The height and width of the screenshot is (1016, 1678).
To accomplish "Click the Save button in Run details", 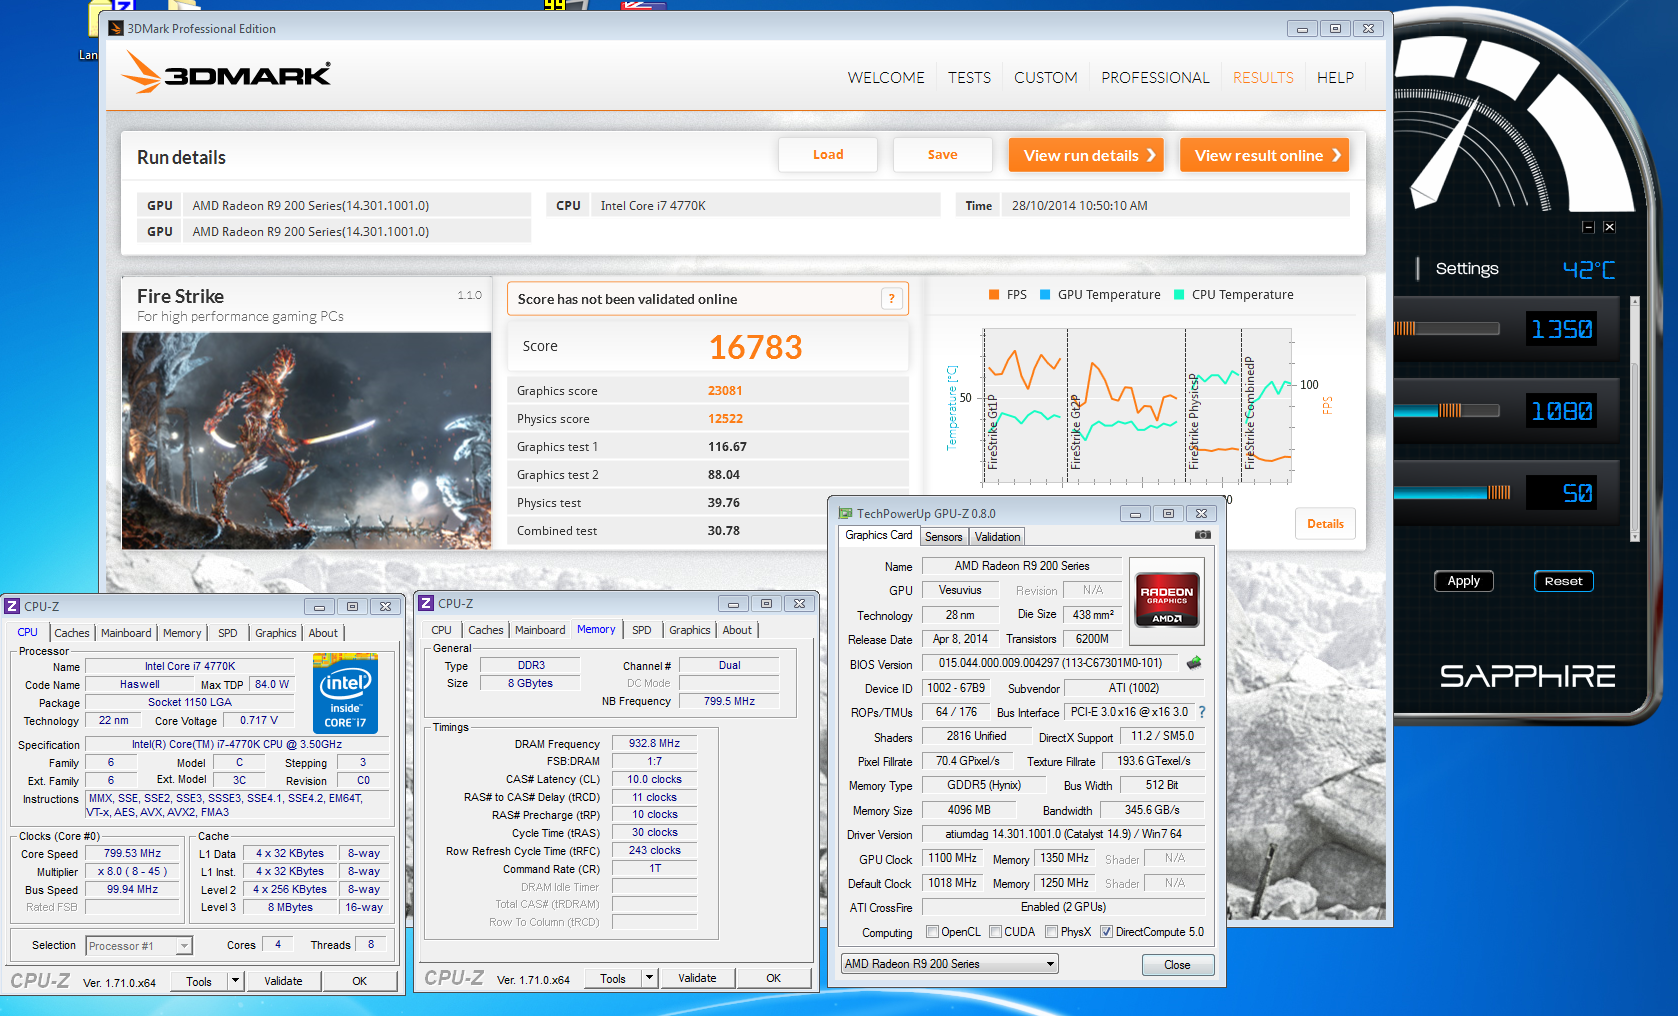I will 942,155.
